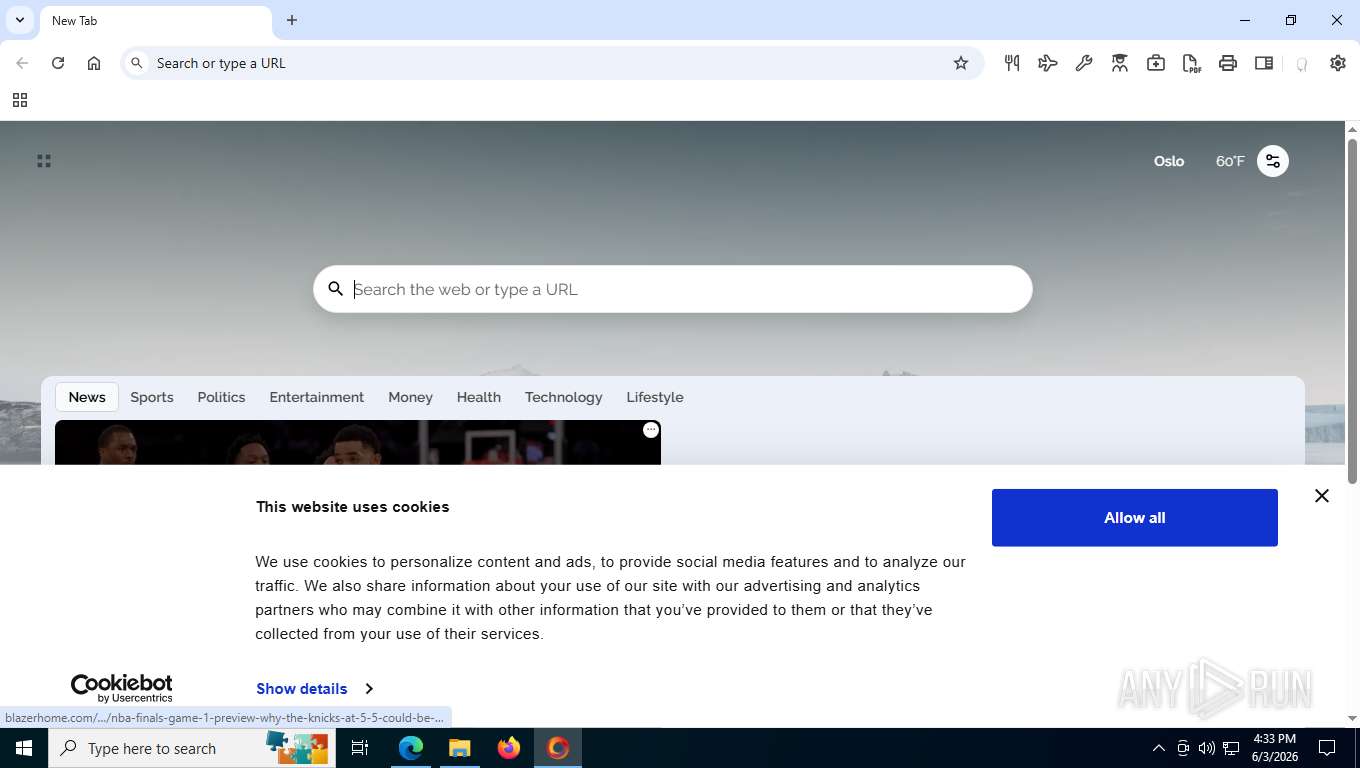Viewport: 1360px width, 768px height.
Task: Switch to the Sports tab
Action: tap(152, 397)
